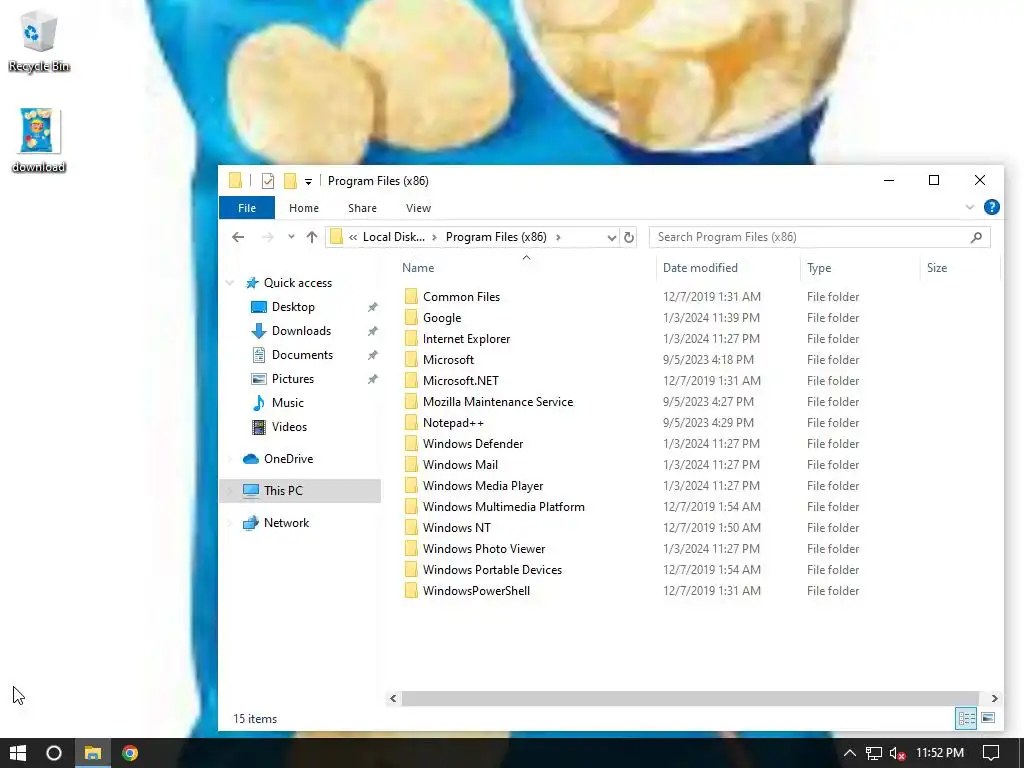Open the File tab
The image size is (1024, 768).
[247, 208]
